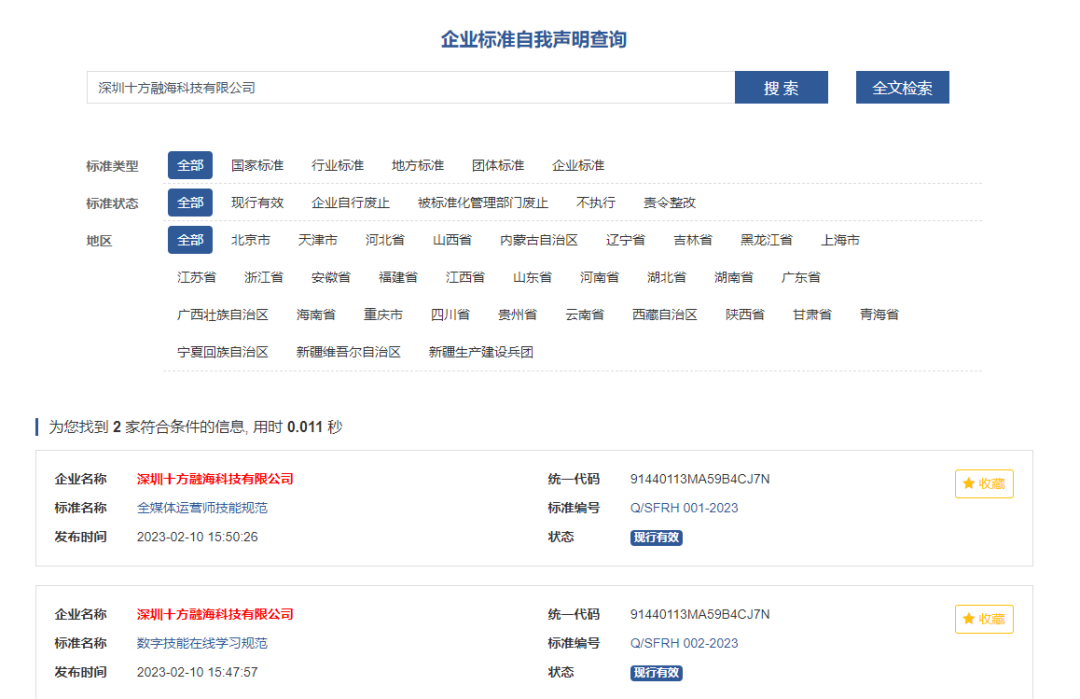This screenshot has width=1080, height=699.
Task: Select 全部 in the 标准类型 filter row
Action: point(190,165)
